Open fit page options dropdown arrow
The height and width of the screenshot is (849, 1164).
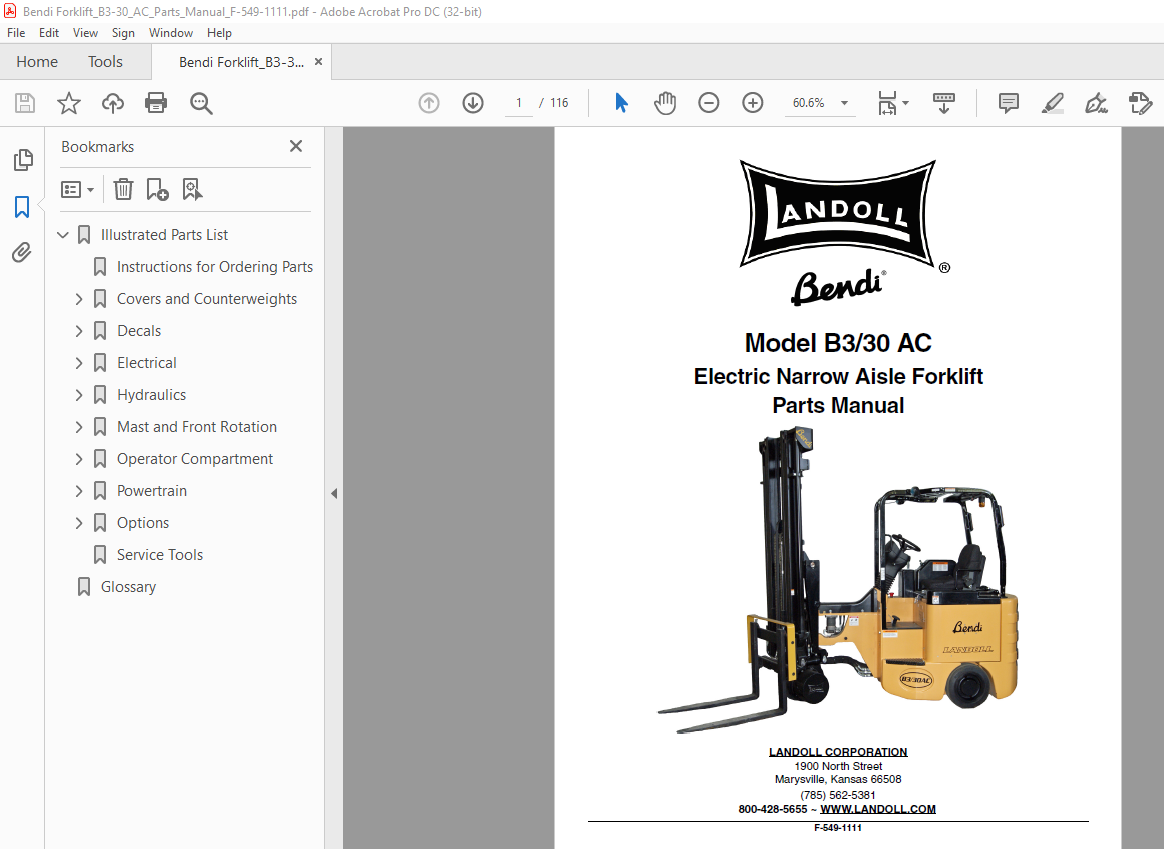(x=905, y=103)
